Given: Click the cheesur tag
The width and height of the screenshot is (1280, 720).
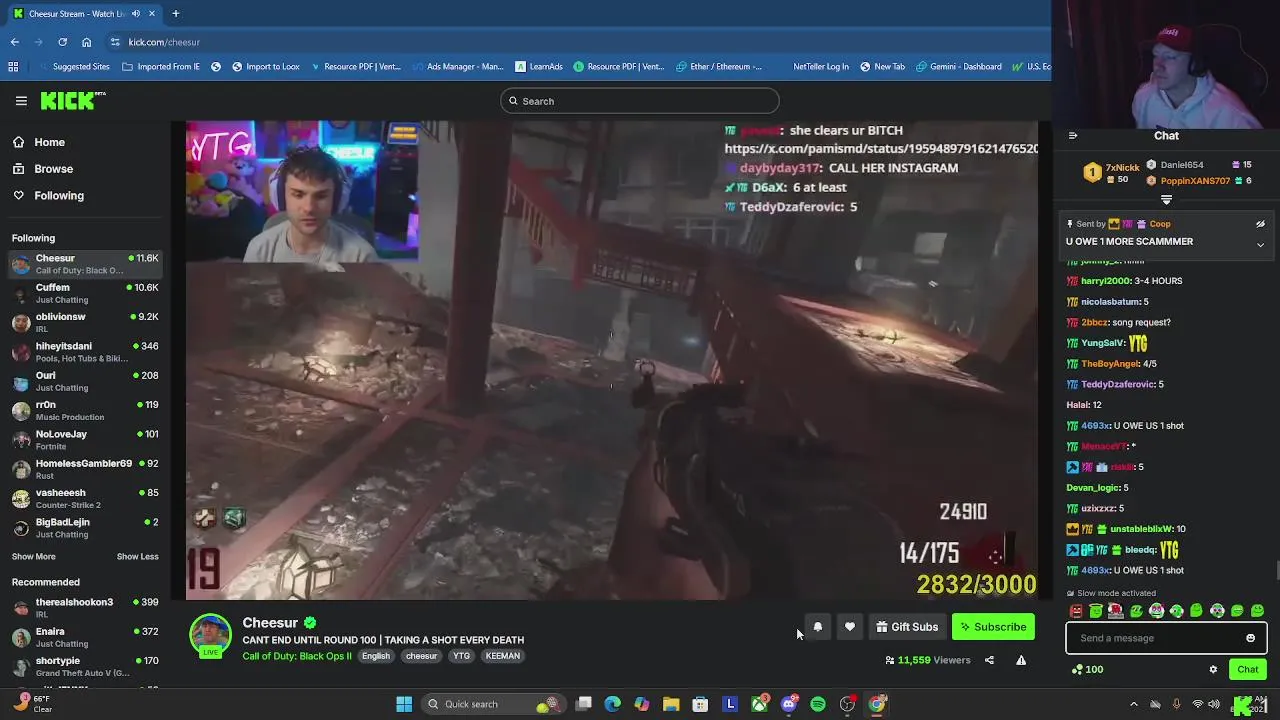Looking at the screenshot, I should (x=421, y=656).
